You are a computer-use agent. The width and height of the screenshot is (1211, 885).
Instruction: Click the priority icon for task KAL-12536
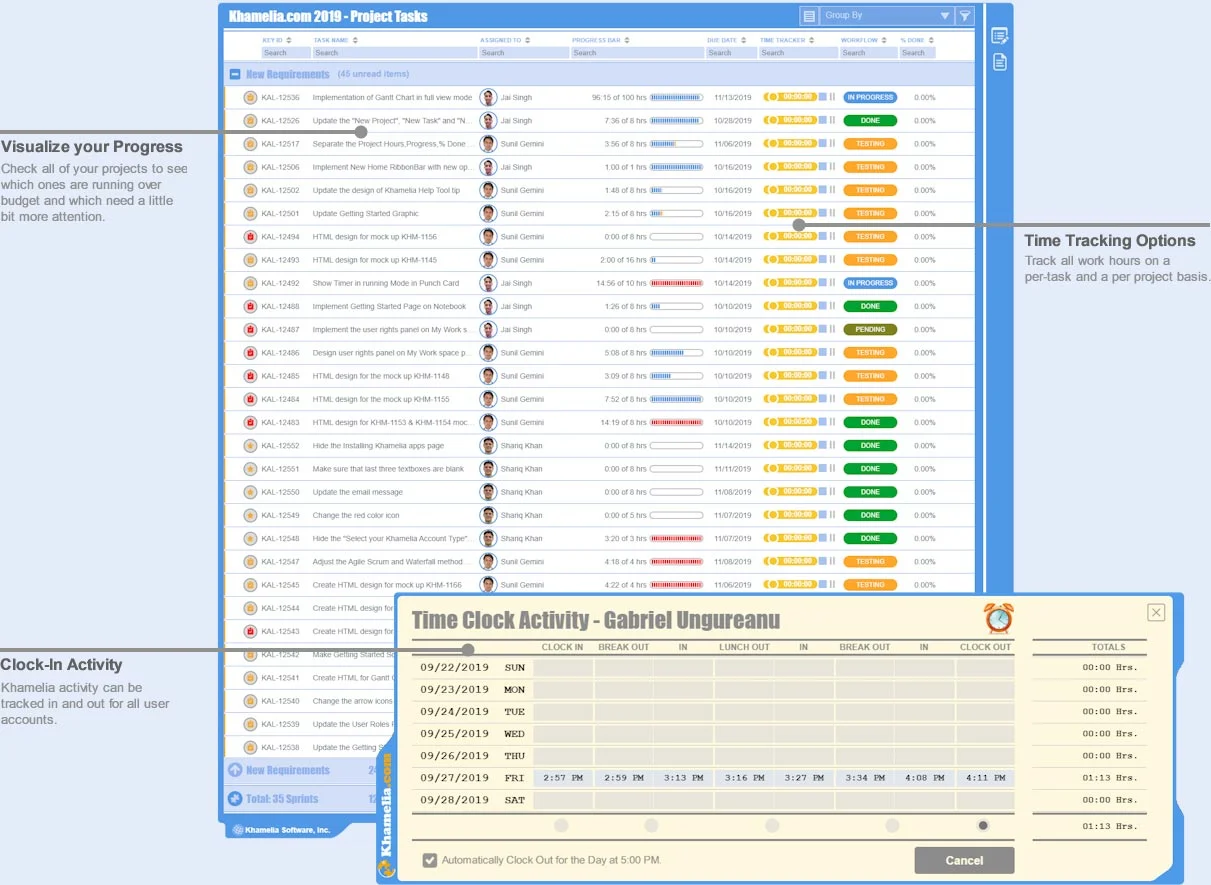tap(251, 97)
